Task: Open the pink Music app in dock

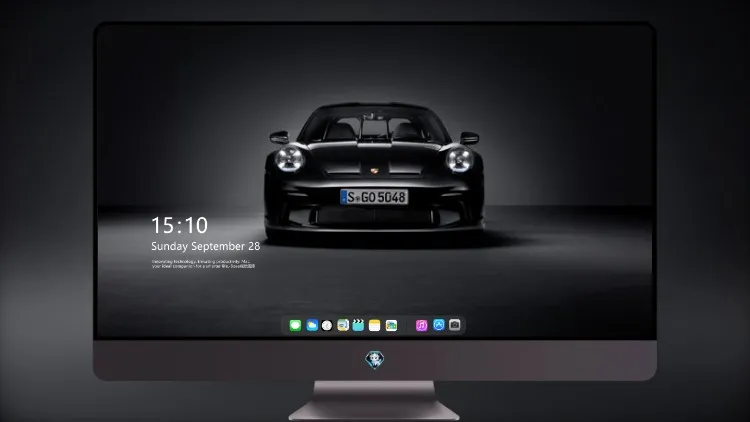Action: (421, 325)
